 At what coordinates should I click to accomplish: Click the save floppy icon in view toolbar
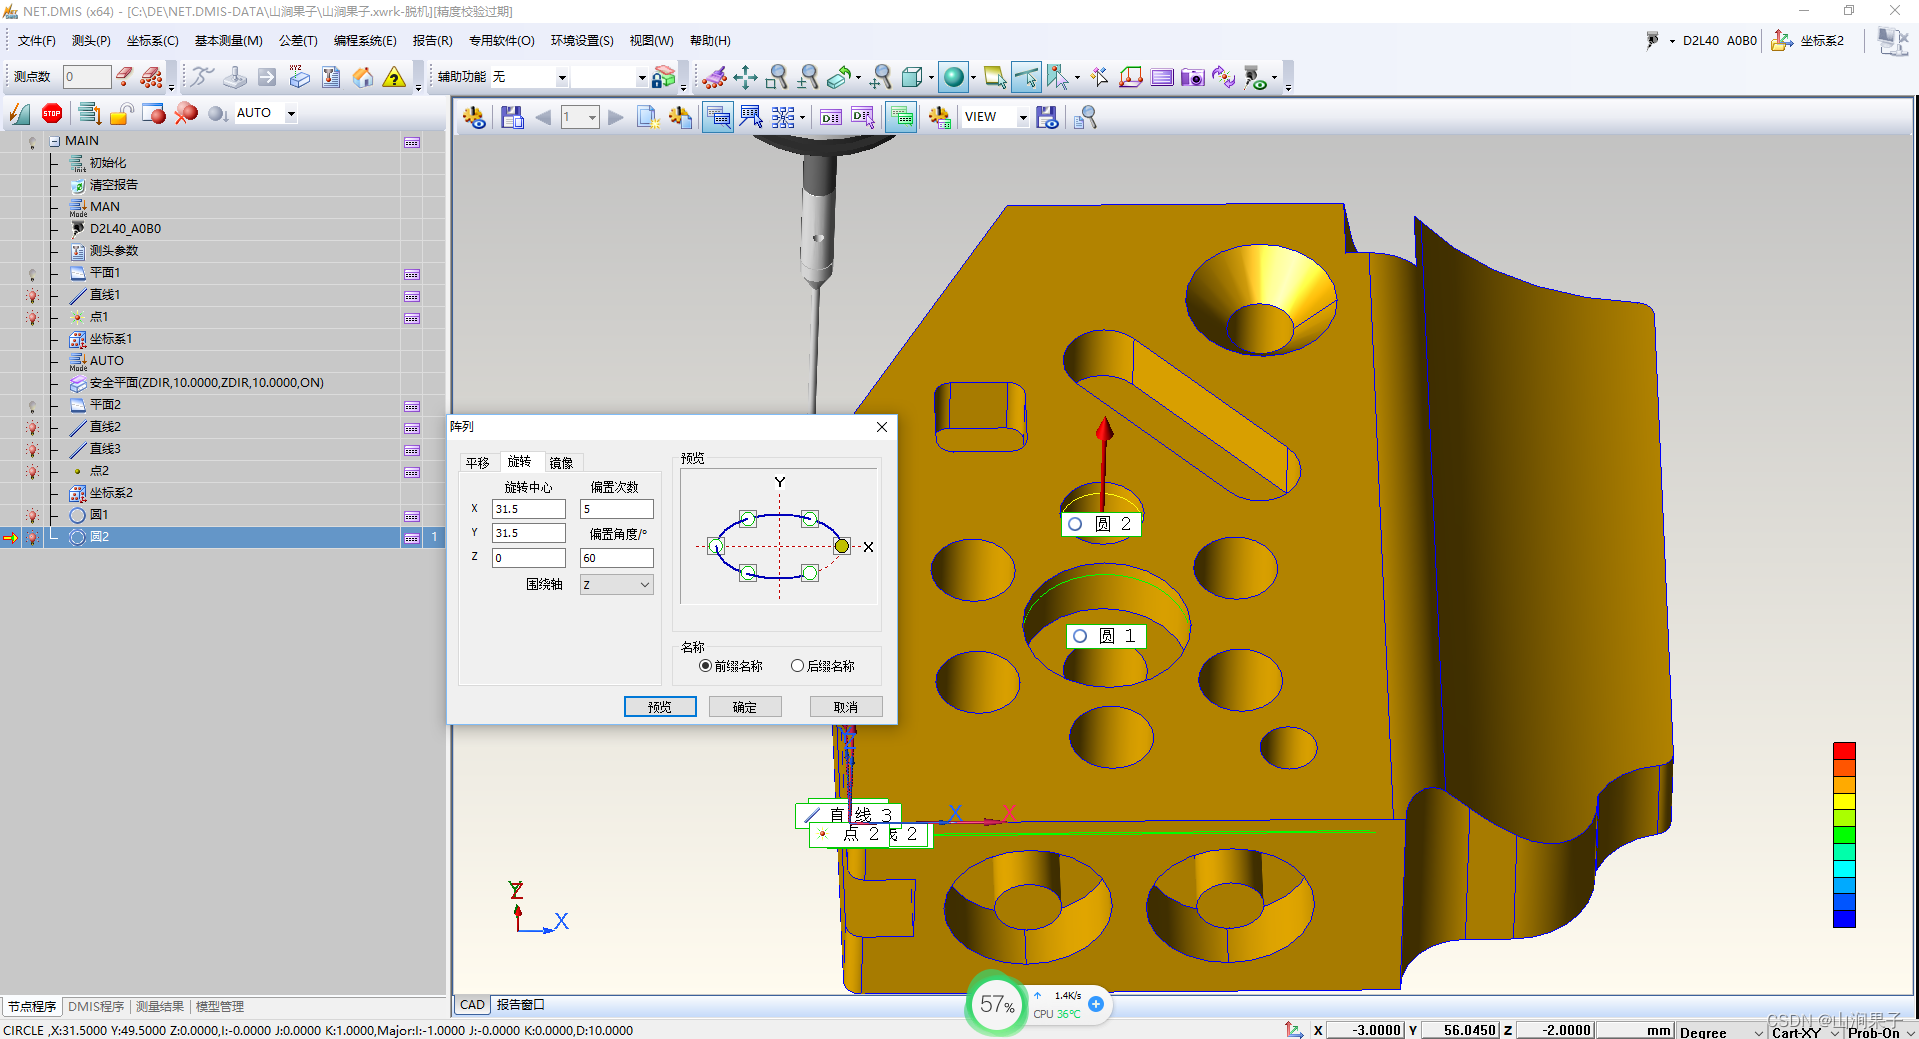click(x=512, y=117)
